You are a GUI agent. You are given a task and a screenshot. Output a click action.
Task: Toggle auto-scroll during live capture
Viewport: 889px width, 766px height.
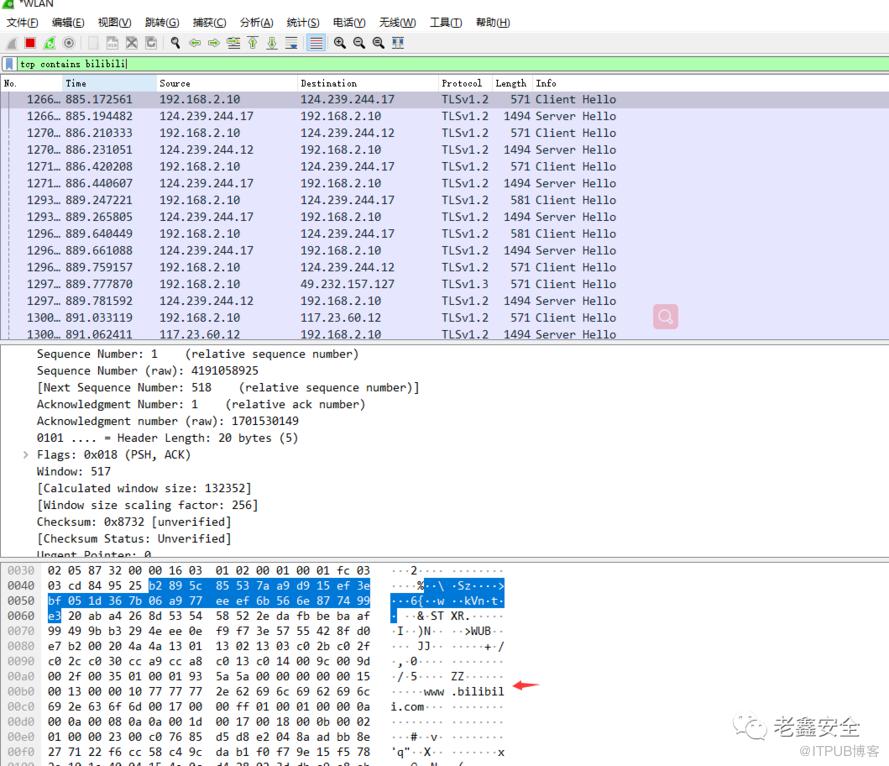coord(291,43)
